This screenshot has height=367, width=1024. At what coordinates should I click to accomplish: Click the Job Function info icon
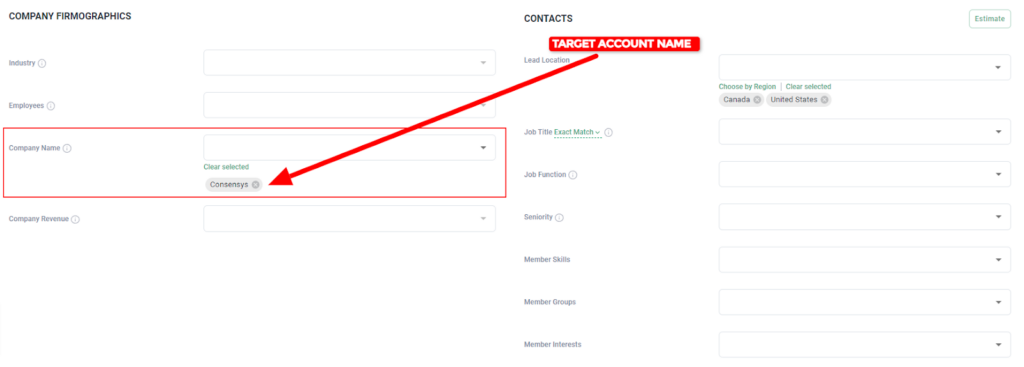pyautogui.click(x=573, y=175)
